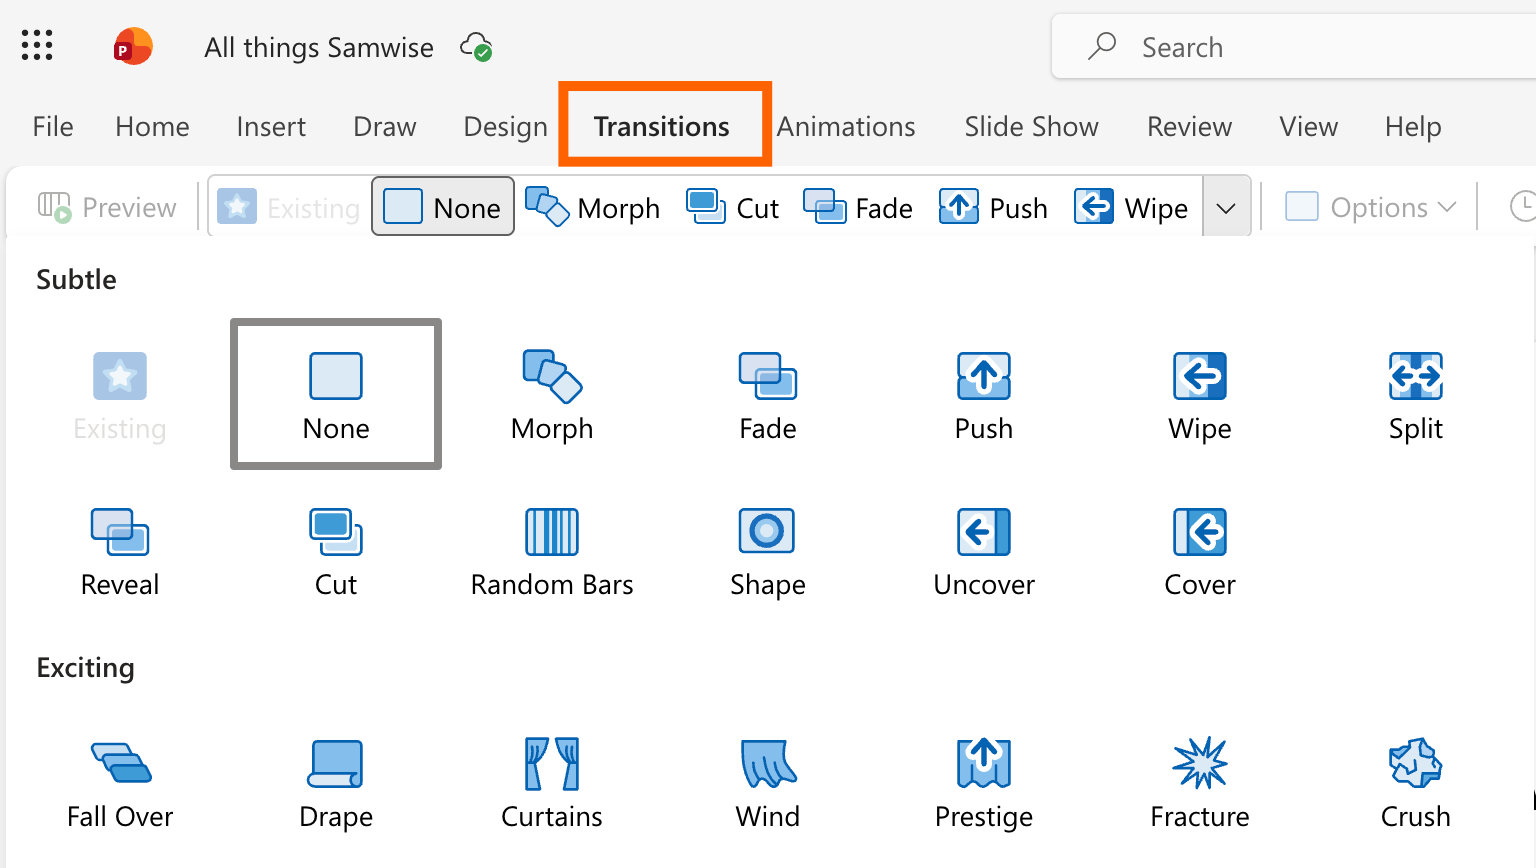Apply the Prestige transition
The image size is (1536, 868).
click(x=984, y=784)
